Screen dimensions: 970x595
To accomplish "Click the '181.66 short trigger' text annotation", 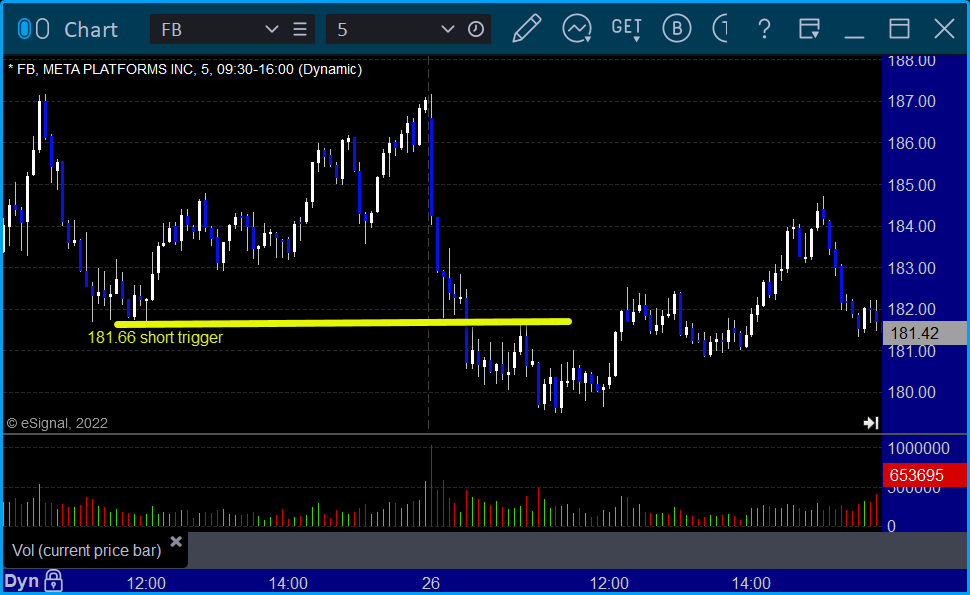I will [155, 338].
